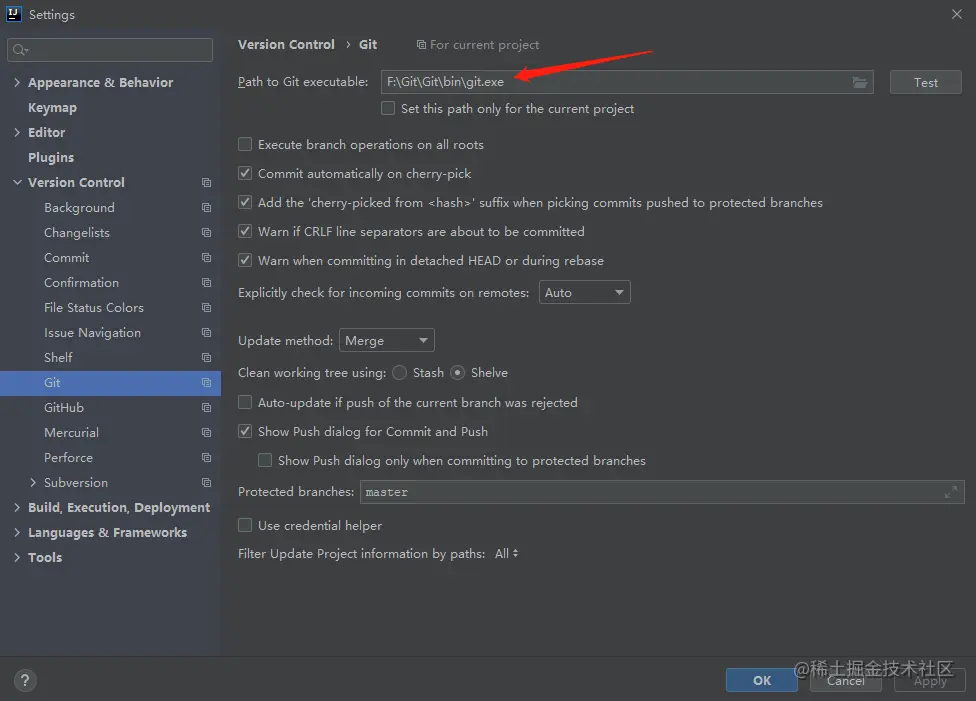Open the Keymap settings page
Screen dimensions: 976x701
pos(52,107)
